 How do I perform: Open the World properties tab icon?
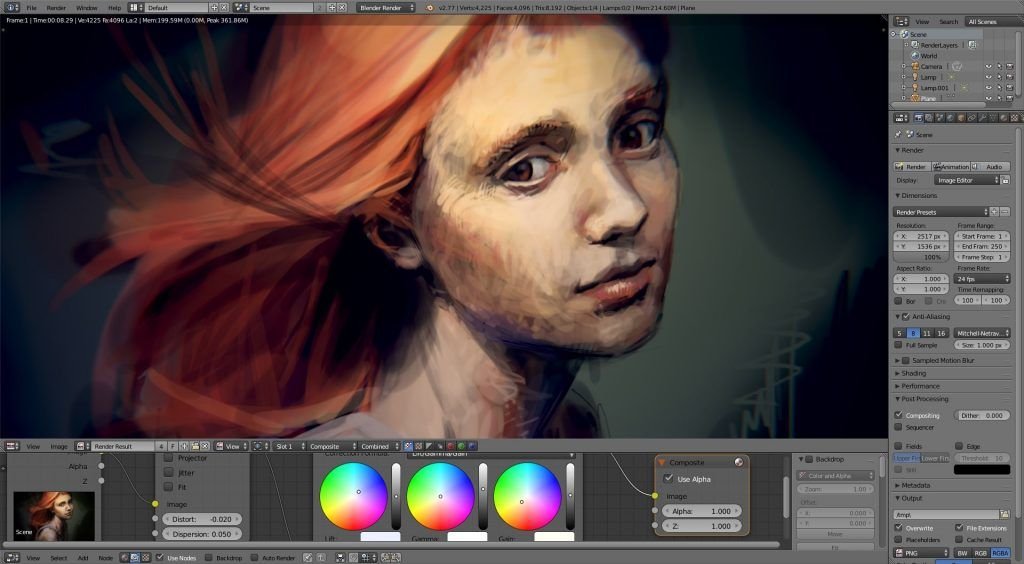[950, 118]
